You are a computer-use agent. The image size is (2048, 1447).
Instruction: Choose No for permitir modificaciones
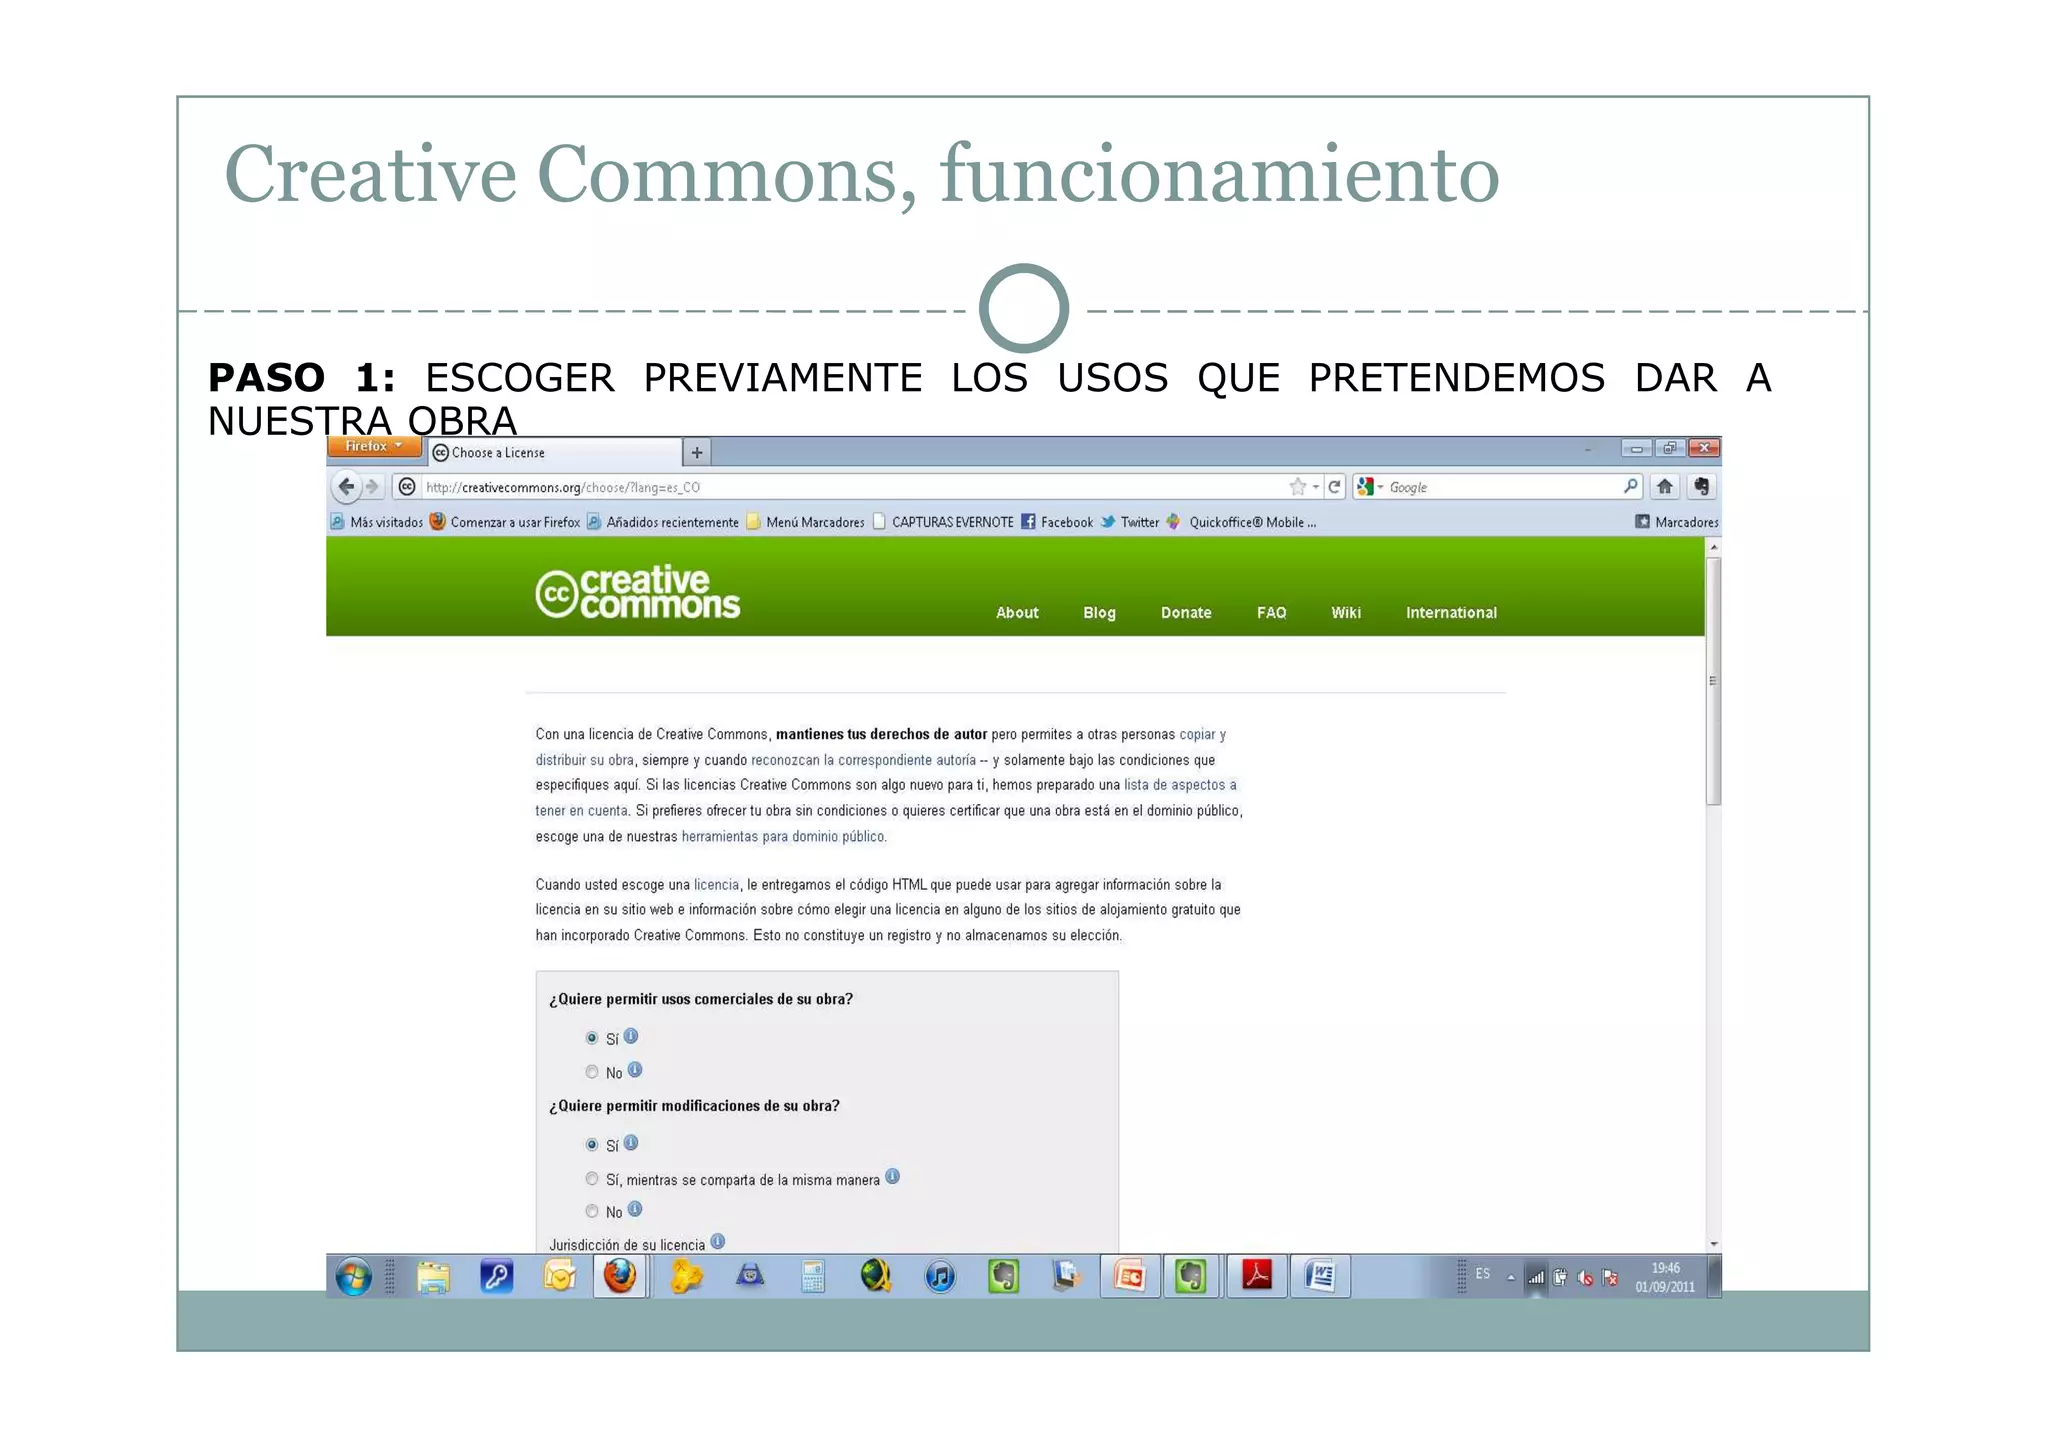592,1211
